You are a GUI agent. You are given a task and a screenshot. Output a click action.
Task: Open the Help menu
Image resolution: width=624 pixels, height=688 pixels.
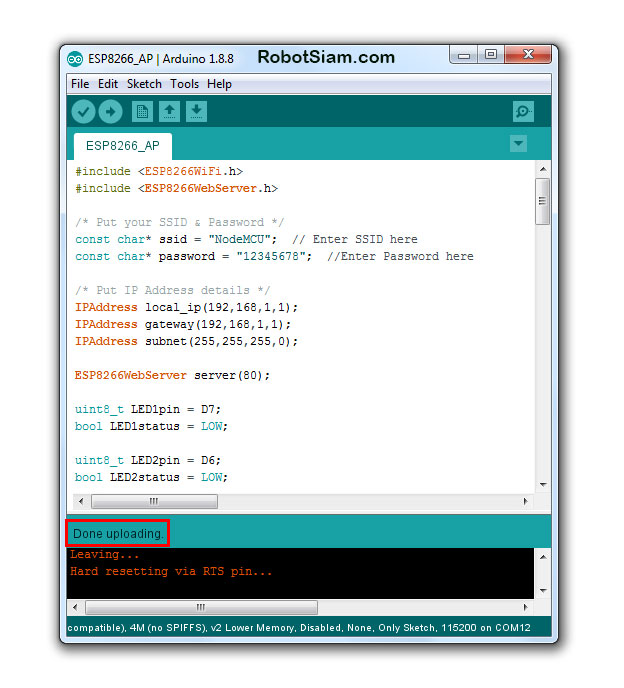tap(219, 84)
